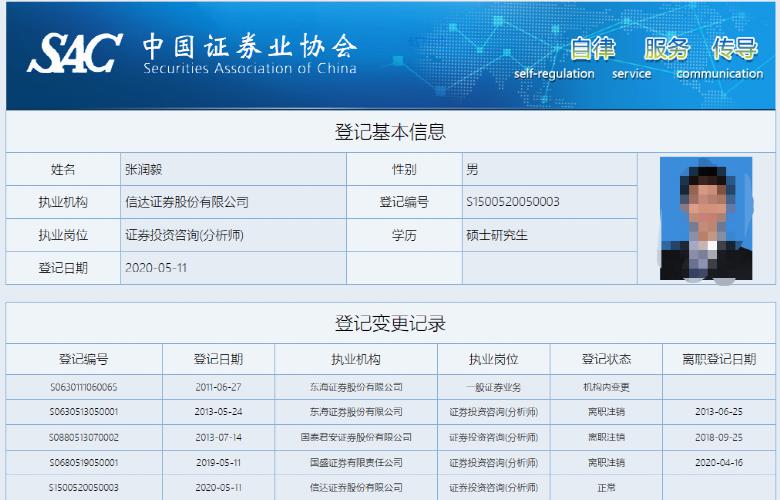Image resolution: width=780 pixels, height=500 pixels.
Task: Click the SAC logo in the header
Action: [x=75, y=53]
